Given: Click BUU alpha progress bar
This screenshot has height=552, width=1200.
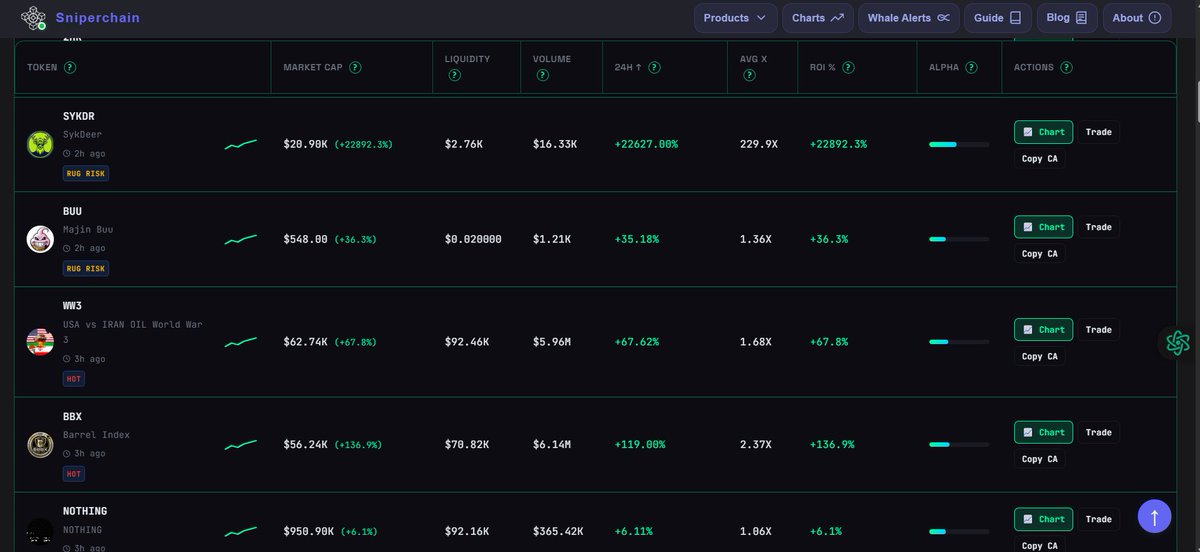Looking at the screenshot, I should 959,240.
